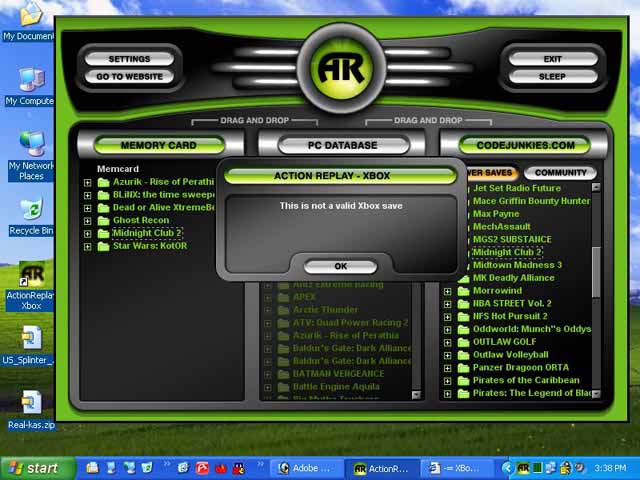This screenshot has width=640, height=480.
Task: Click the GO TO WEBSITE button
Action: [x=129, y=76]
